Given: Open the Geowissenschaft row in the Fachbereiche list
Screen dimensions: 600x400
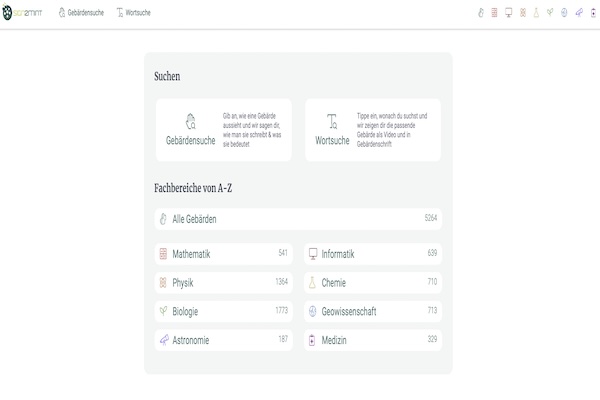Looking at the screenshot, I should click(373, 311).
